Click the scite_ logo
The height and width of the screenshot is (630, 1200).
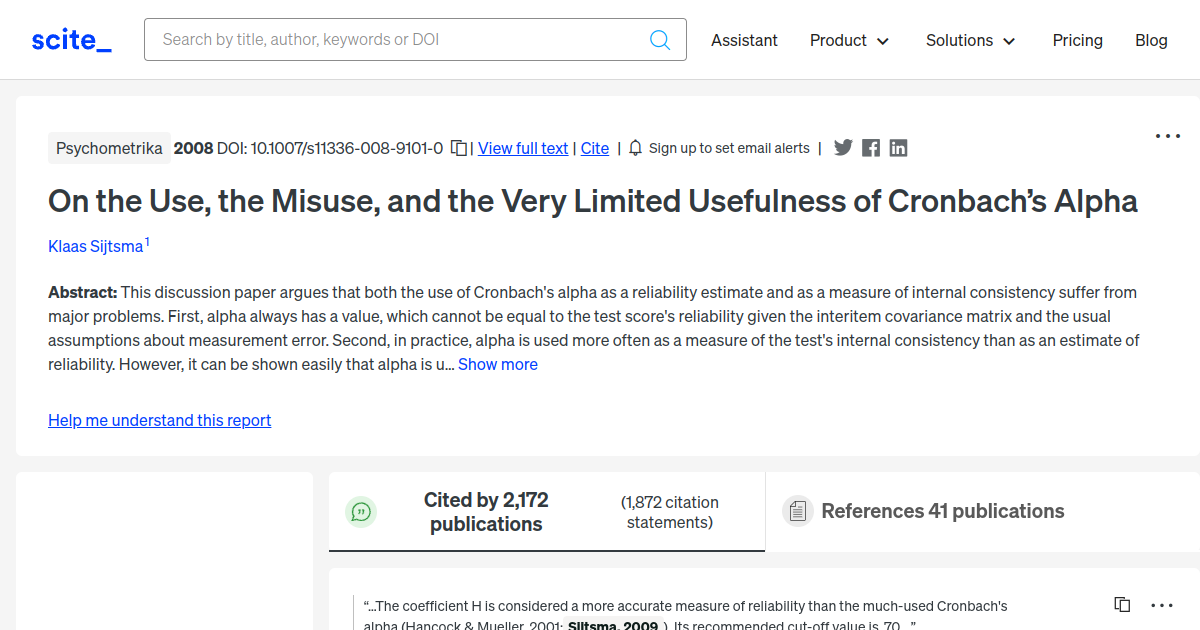pyautogui.click(x=70, y=39)
